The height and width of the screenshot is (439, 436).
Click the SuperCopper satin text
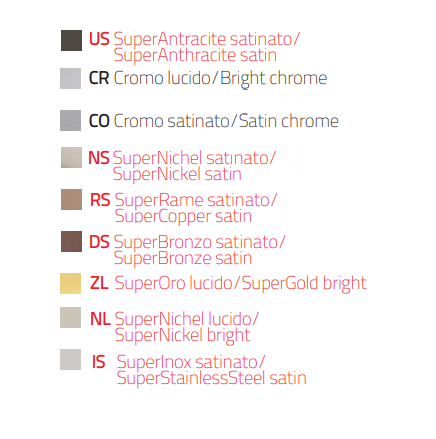point(183,216)
